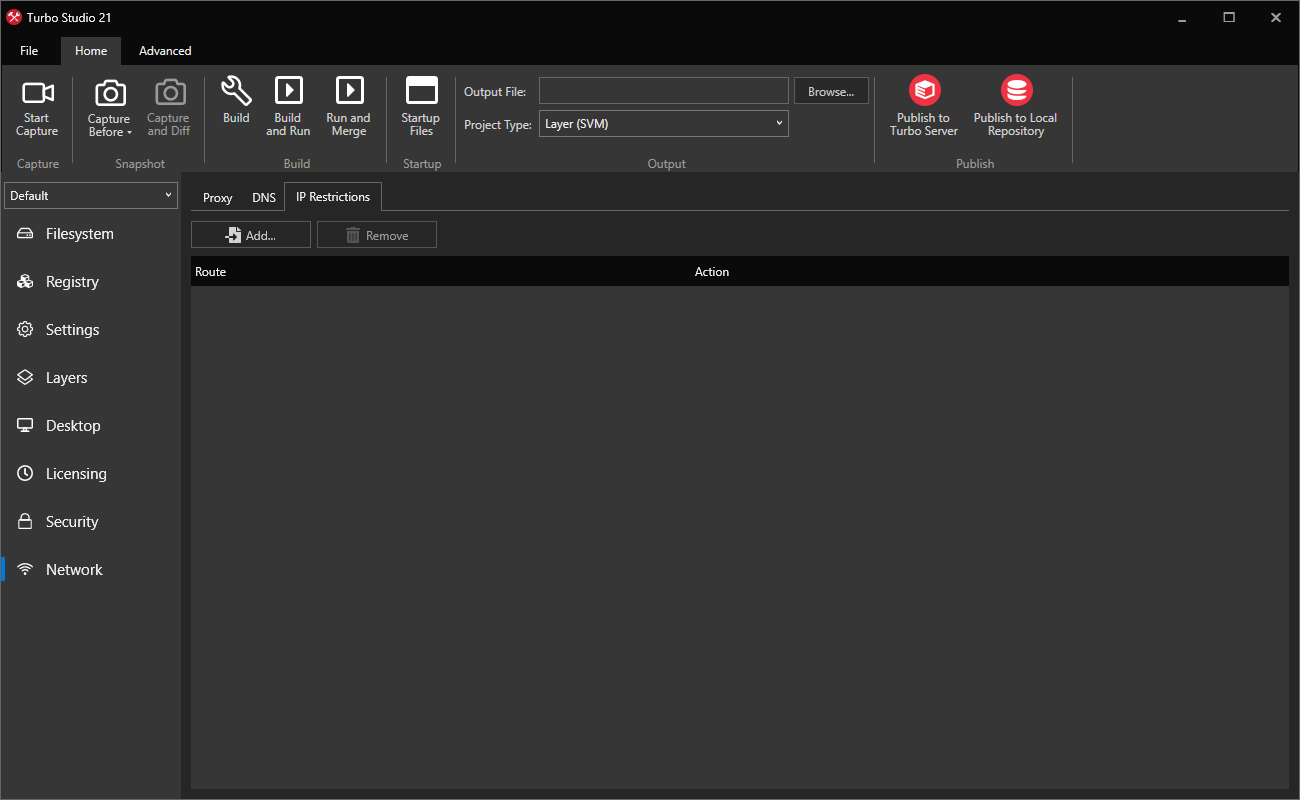This screenshot has width=1300, height=800.
Task: Select the Start Capture tool
Action: tap(37, 105)
